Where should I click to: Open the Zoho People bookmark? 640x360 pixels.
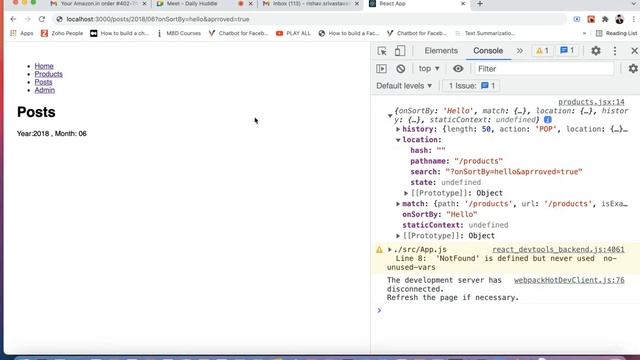click(x=62, y=33)
